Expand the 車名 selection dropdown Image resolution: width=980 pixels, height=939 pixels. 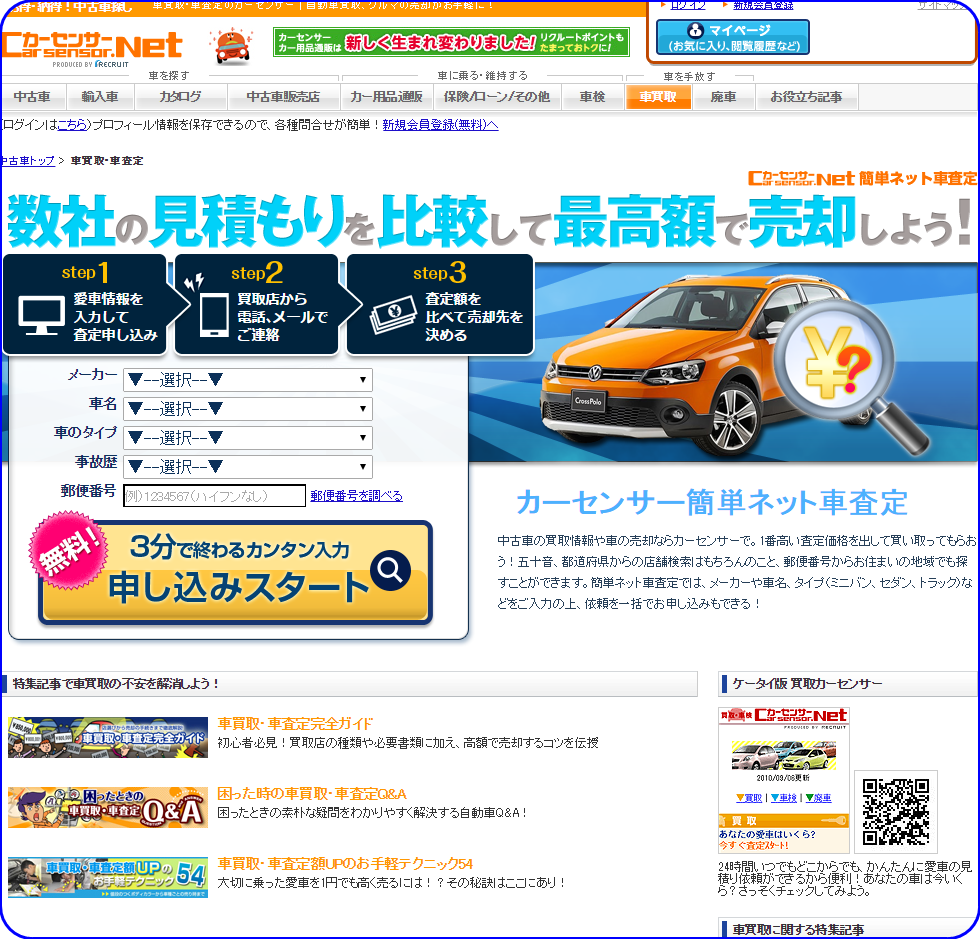[x=247, y=409]
